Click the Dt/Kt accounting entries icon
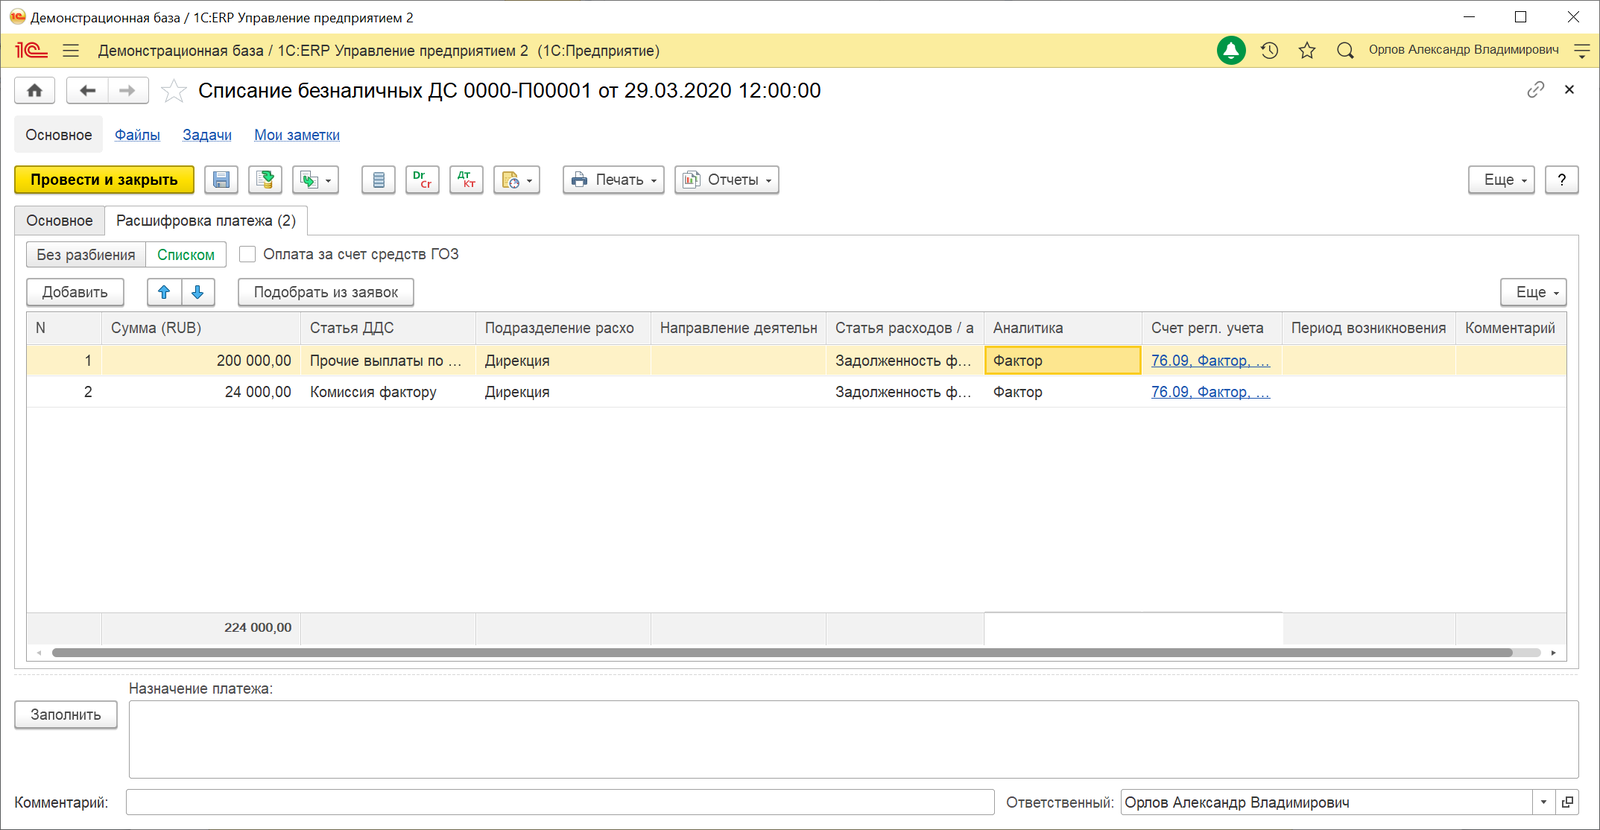This screenshot has width=1600, height=830. (466, 180)
